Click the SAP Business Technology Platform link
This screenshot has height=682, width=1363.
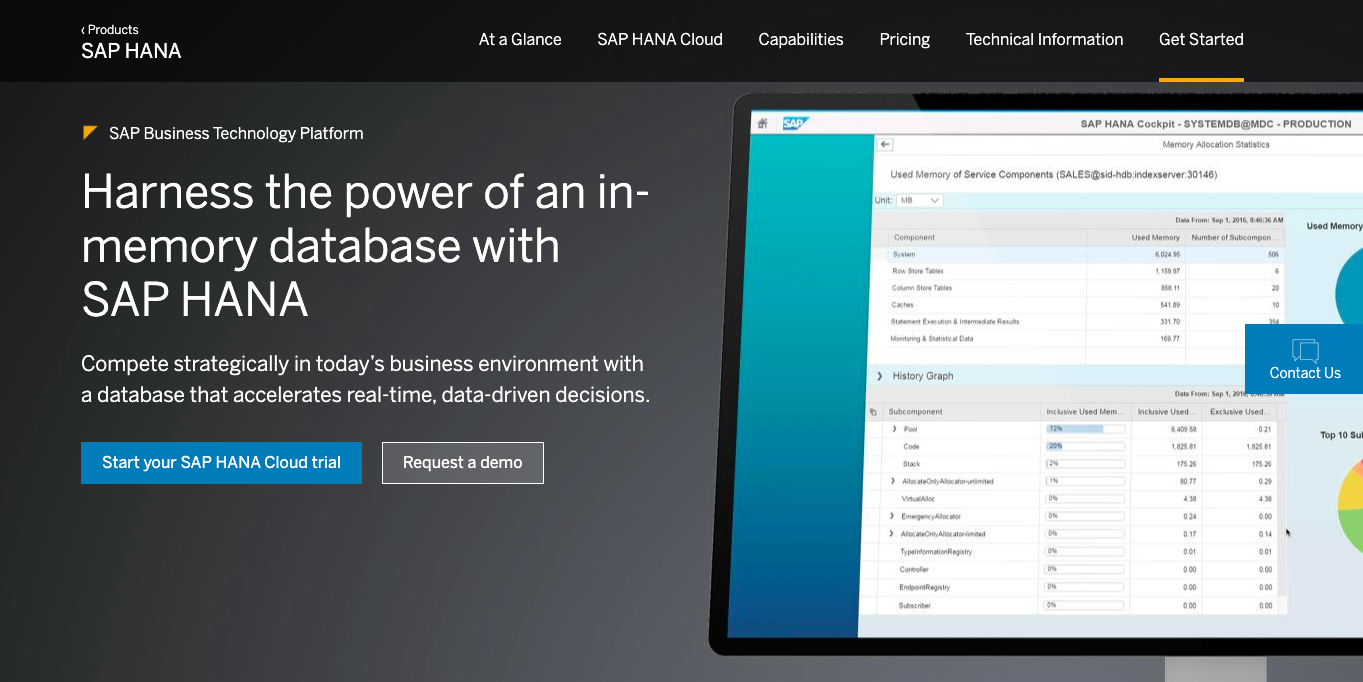[236, 133]
